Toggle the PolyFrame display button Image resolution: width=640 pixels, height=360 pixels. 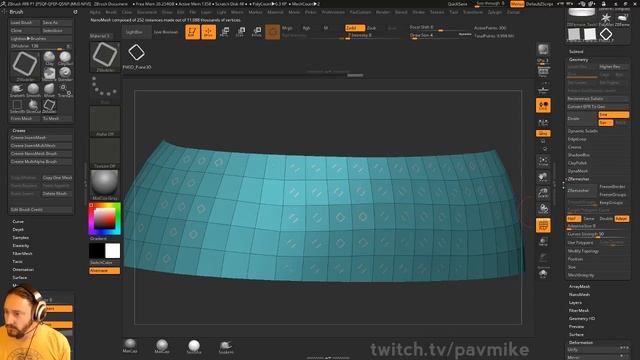pos(543,225)
